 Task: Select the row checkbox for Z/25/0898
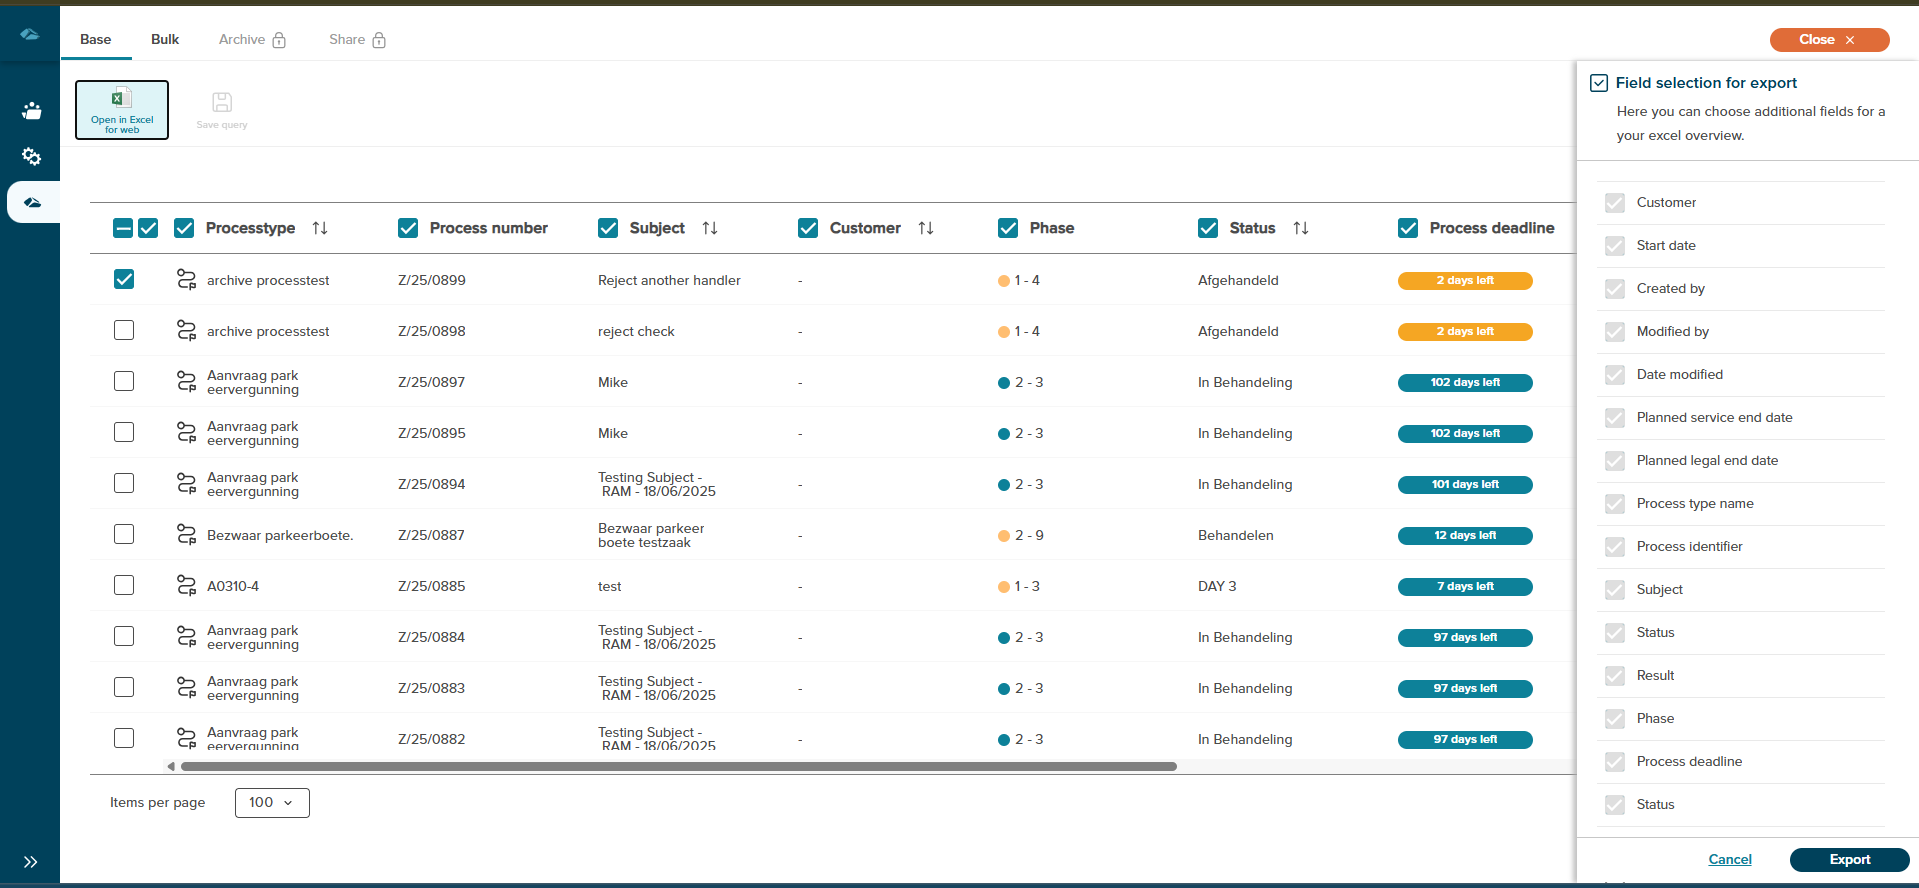(x=124, y=330)
